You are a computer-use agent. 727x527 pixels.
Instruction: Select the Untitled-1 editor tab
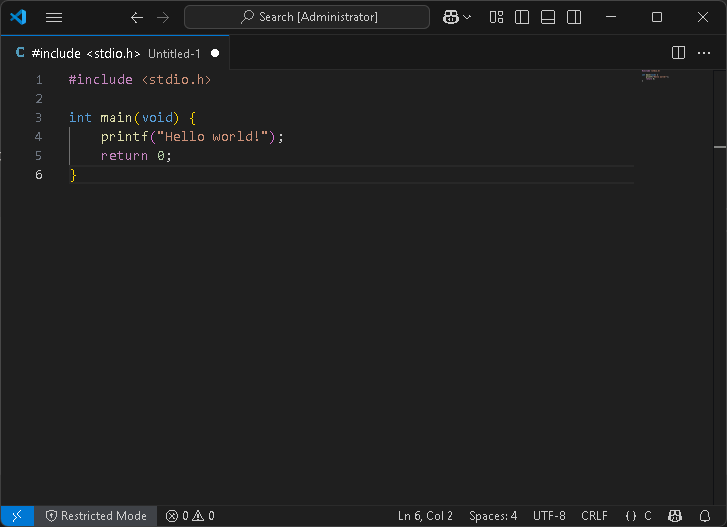coord(116,53)
